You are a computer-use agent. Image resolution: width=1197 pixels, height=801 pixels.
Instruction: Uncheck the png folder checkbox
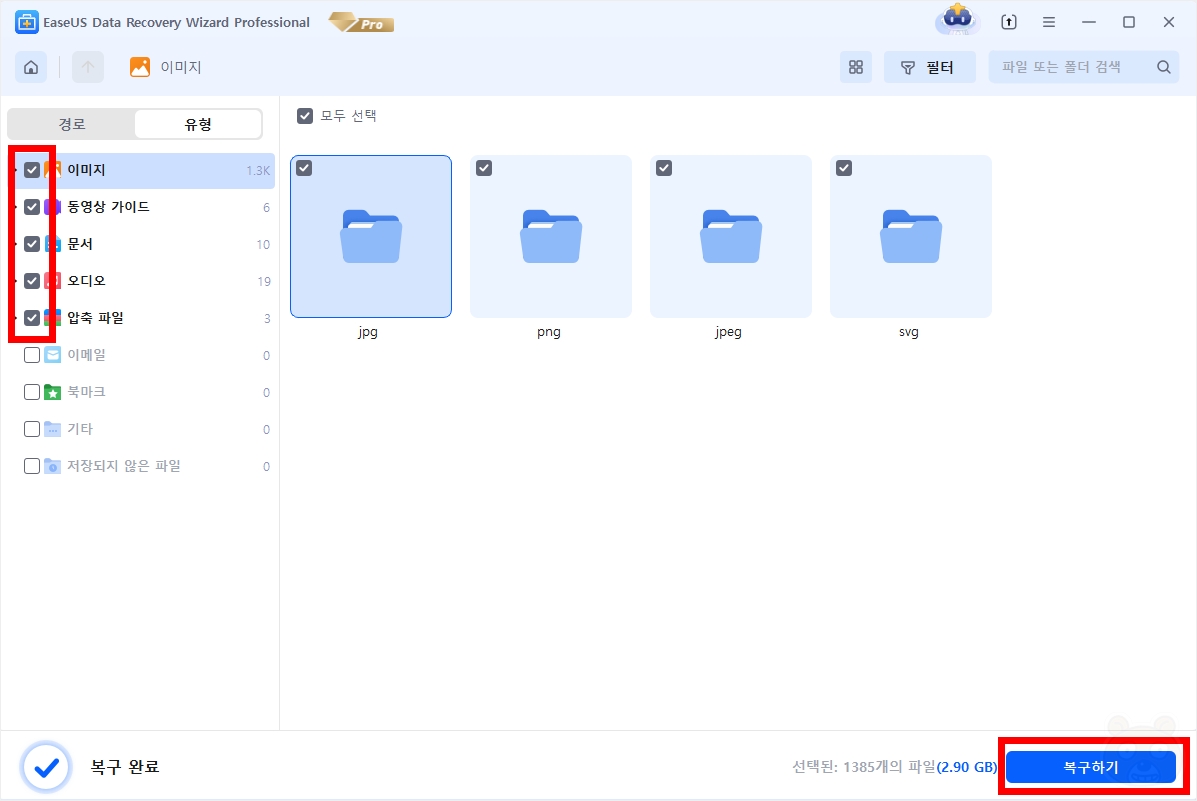tap(484, 168)
